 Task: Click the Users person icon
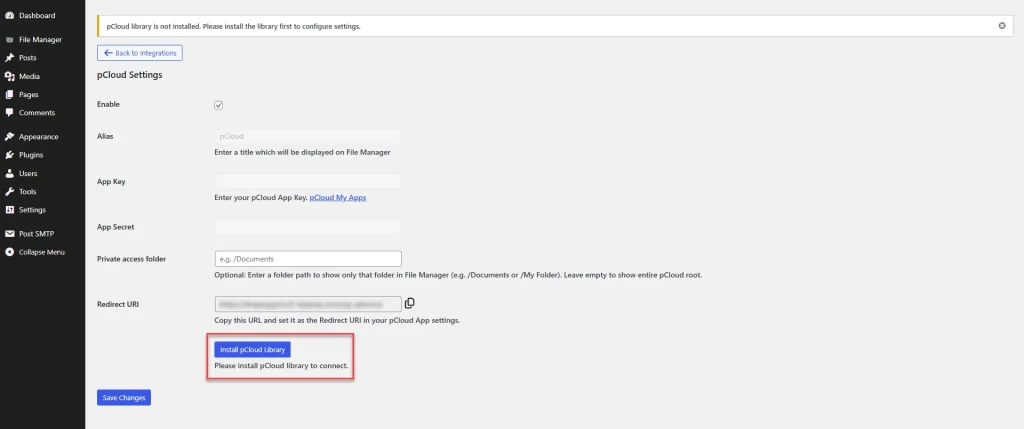coord(10,174)
